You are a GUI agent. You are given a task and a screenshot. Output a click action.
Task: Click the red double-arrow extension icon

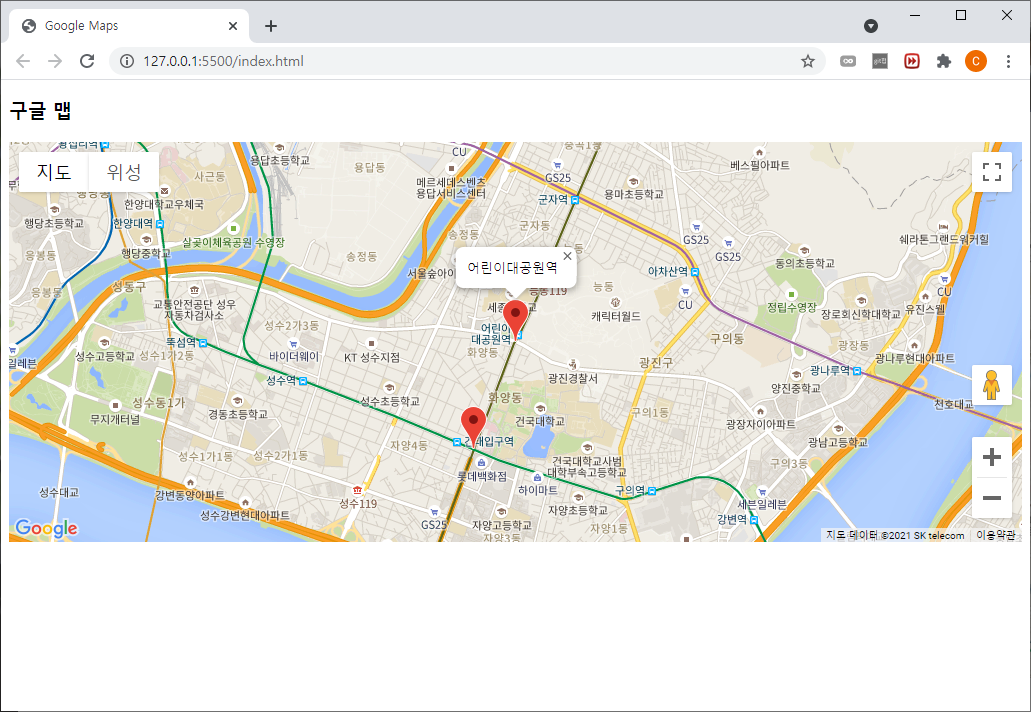912,61
